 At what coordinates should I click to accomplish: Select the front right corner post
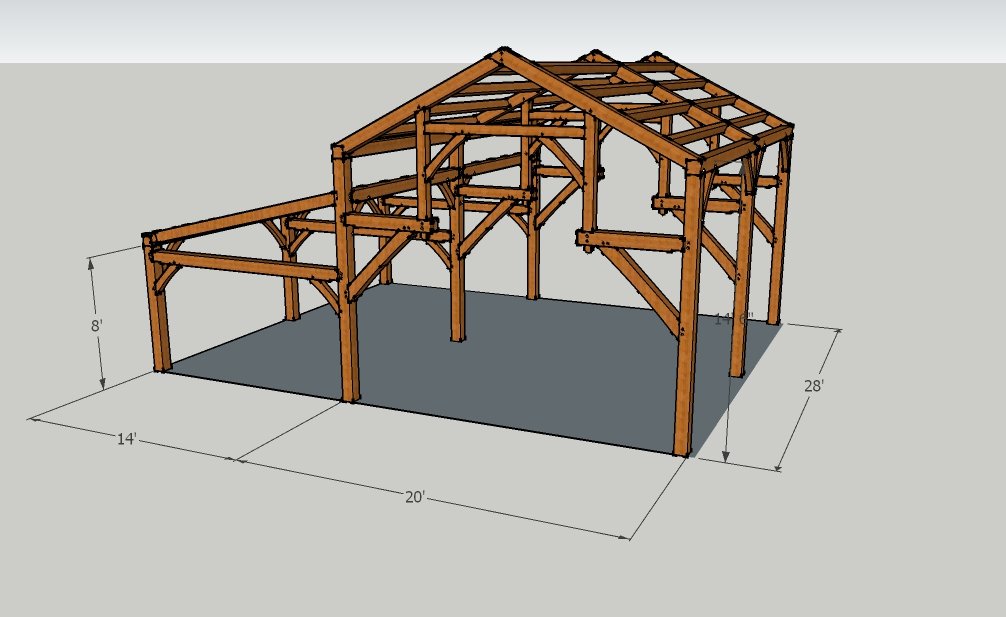pos(687,308)
